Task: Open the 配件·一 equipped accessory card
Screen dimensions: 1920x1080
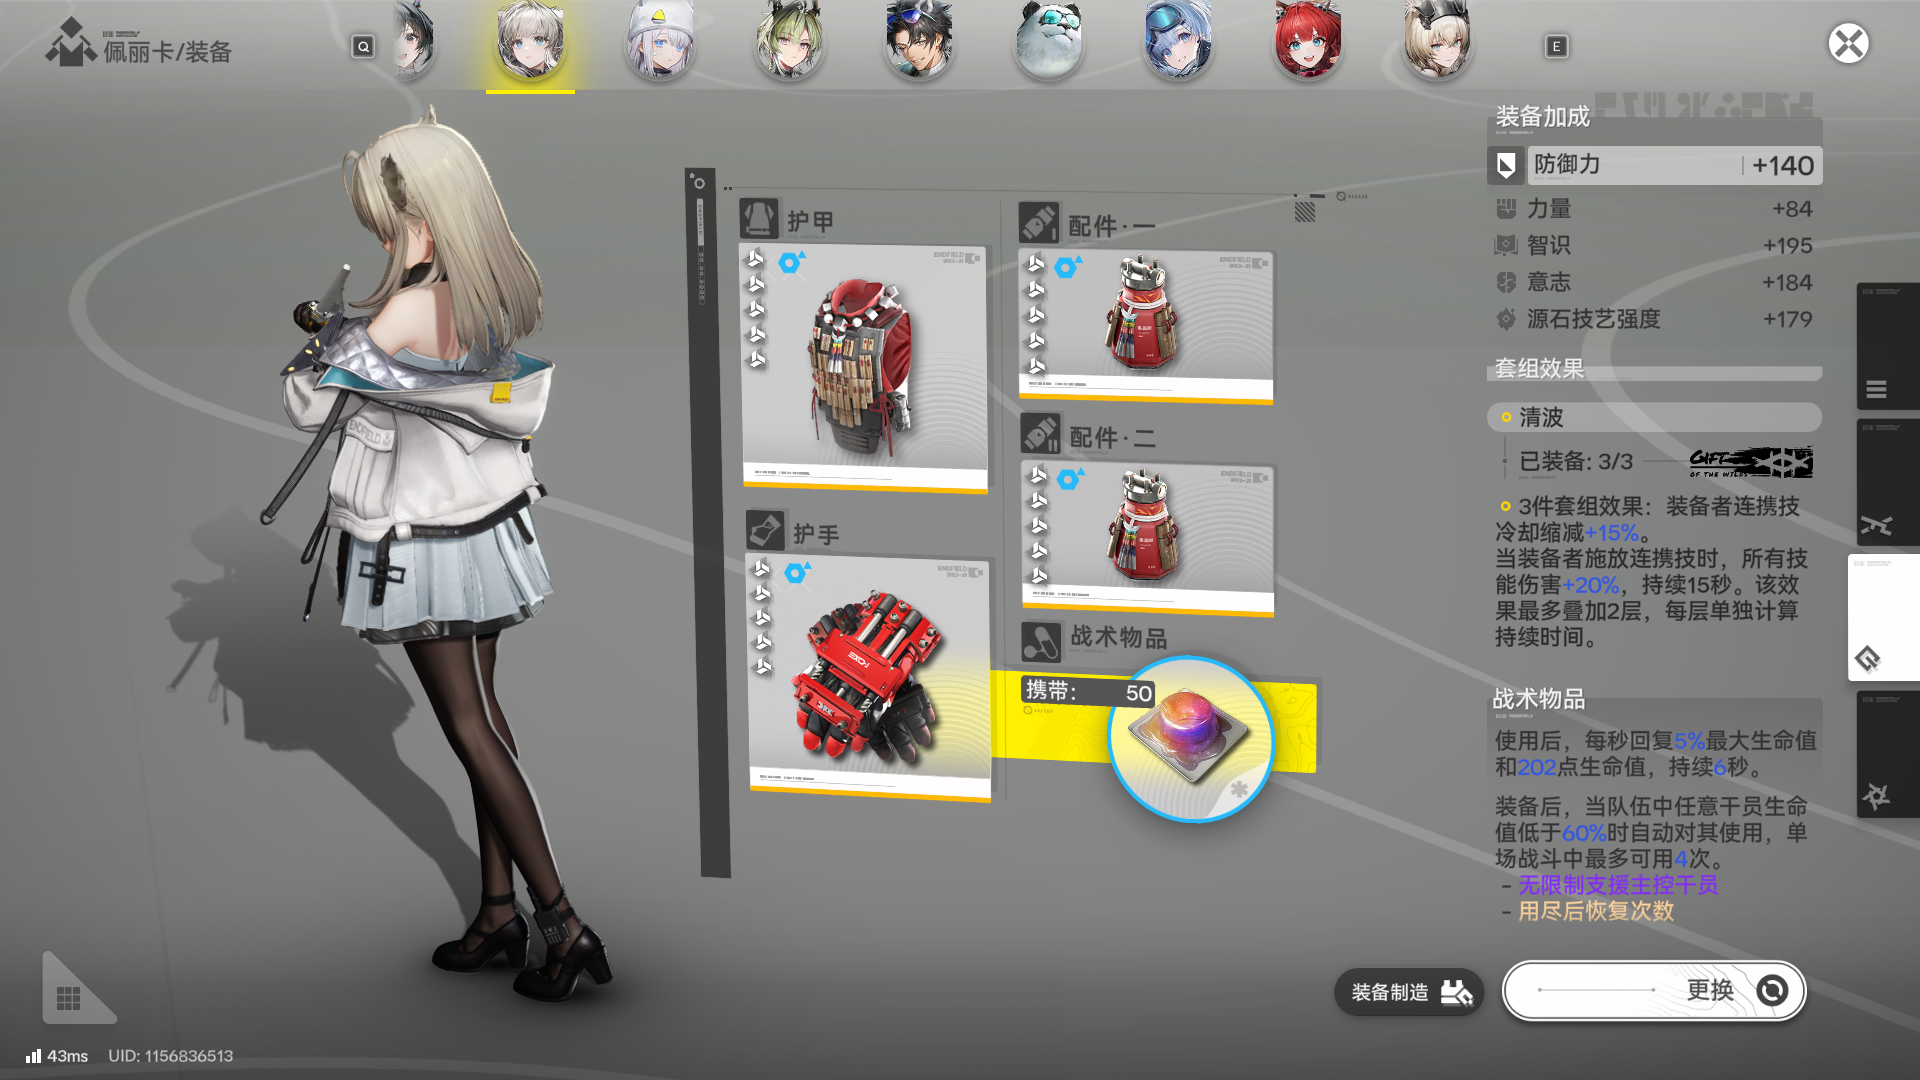Action: pyautogui.click(x=1146, y=327)
